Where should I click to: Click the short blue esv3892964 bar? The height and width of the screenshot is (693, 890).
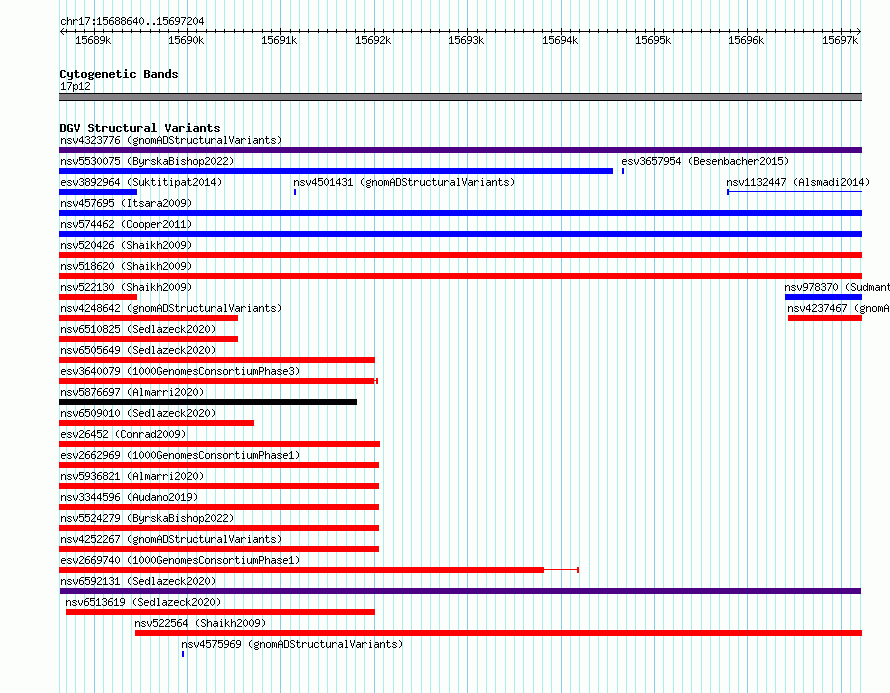98,192
